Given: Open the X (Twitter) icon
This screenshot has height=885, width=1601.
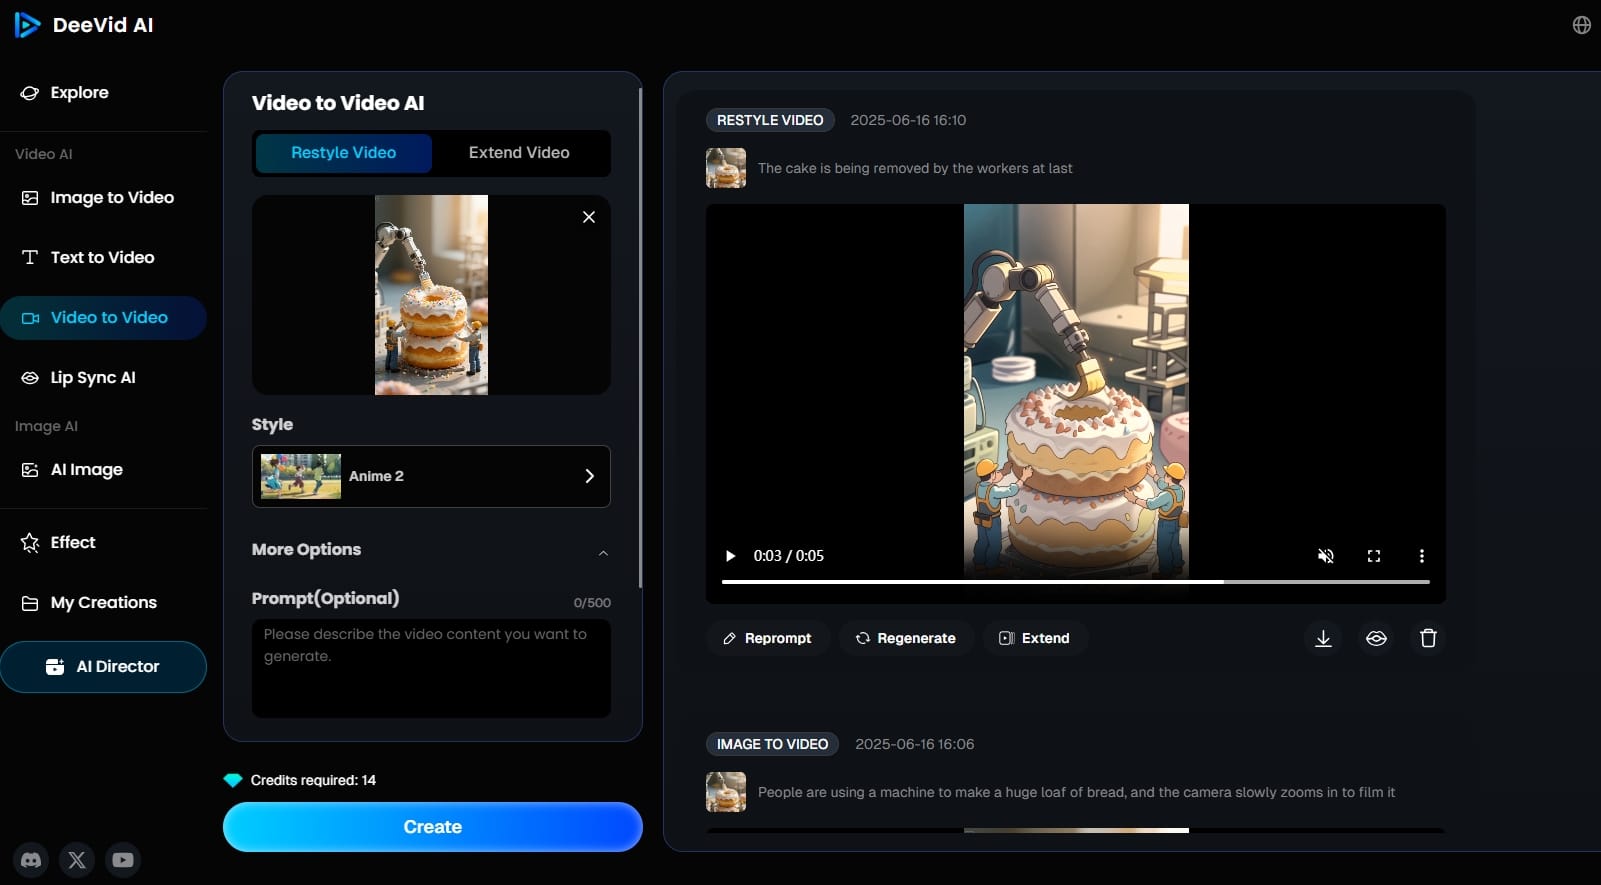Looking at the screenshot, I should 77,860.
